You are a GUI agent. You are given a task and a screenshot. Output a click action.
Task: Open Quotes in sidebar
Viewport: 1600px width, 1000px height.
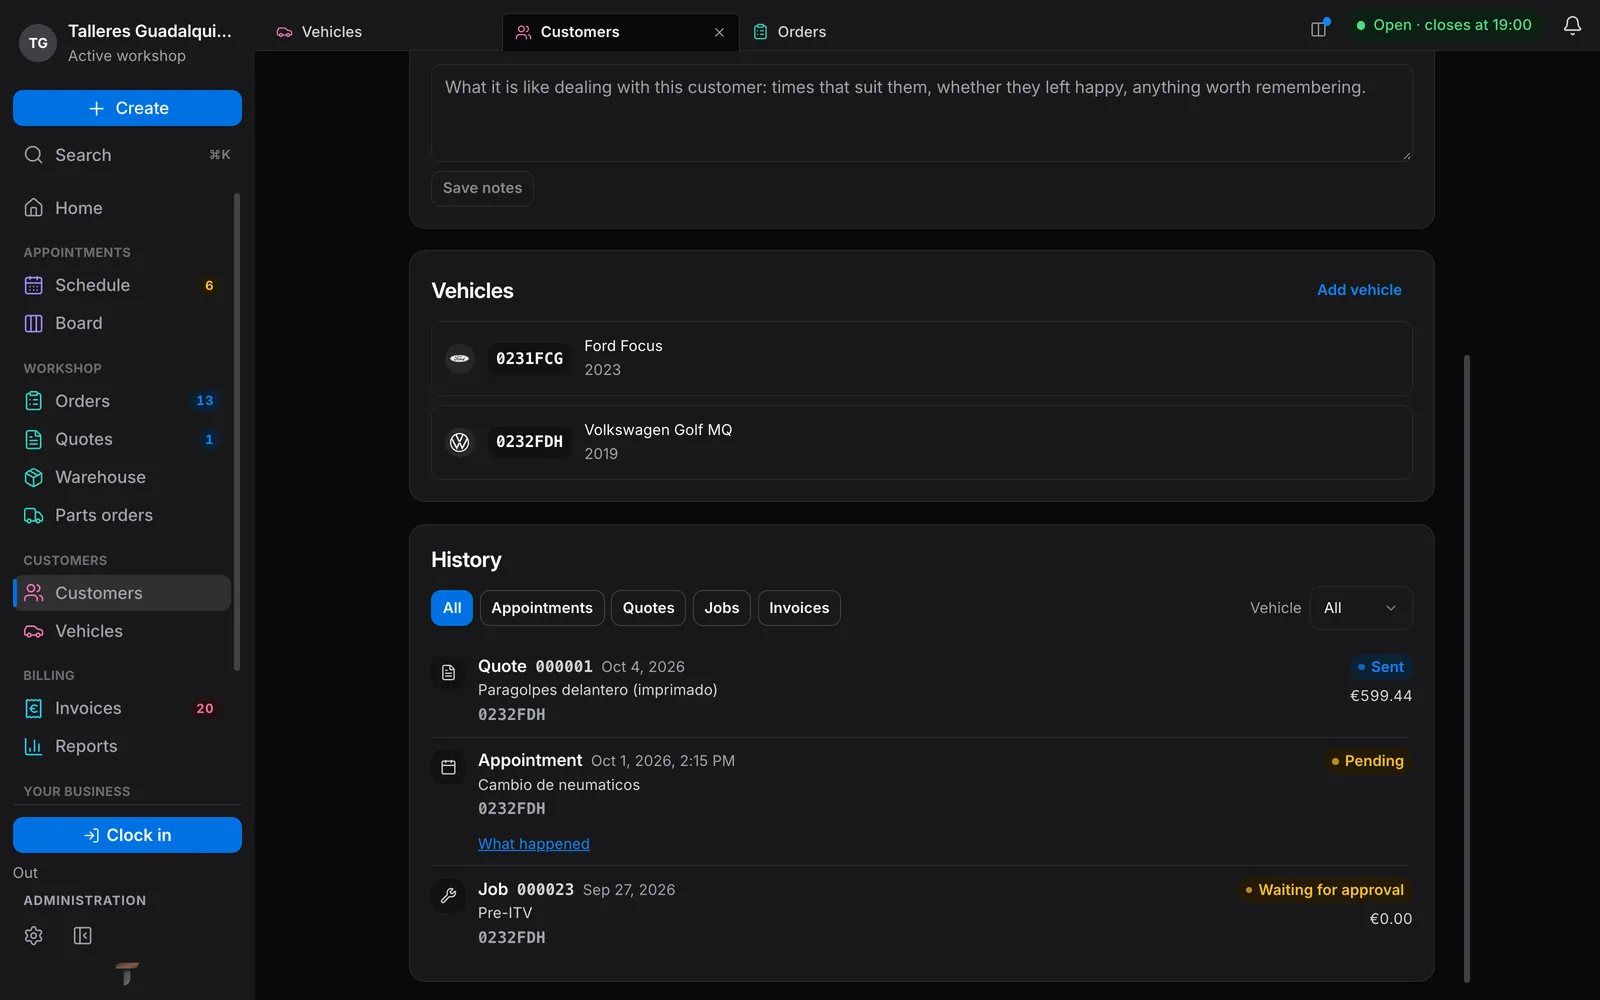coord(122,439)
